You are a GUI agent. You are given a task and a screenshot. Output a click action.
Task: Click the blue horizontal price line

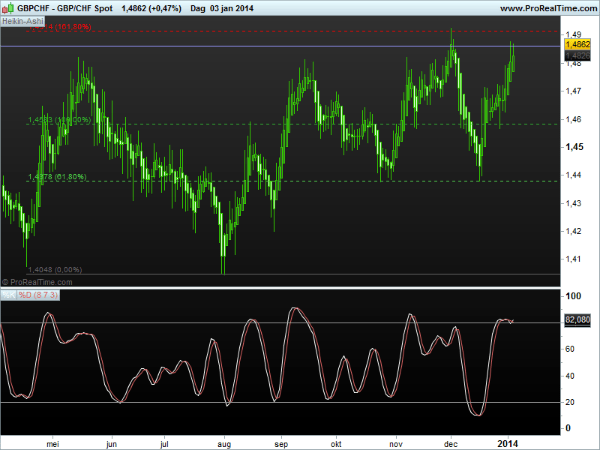point(300,46)
